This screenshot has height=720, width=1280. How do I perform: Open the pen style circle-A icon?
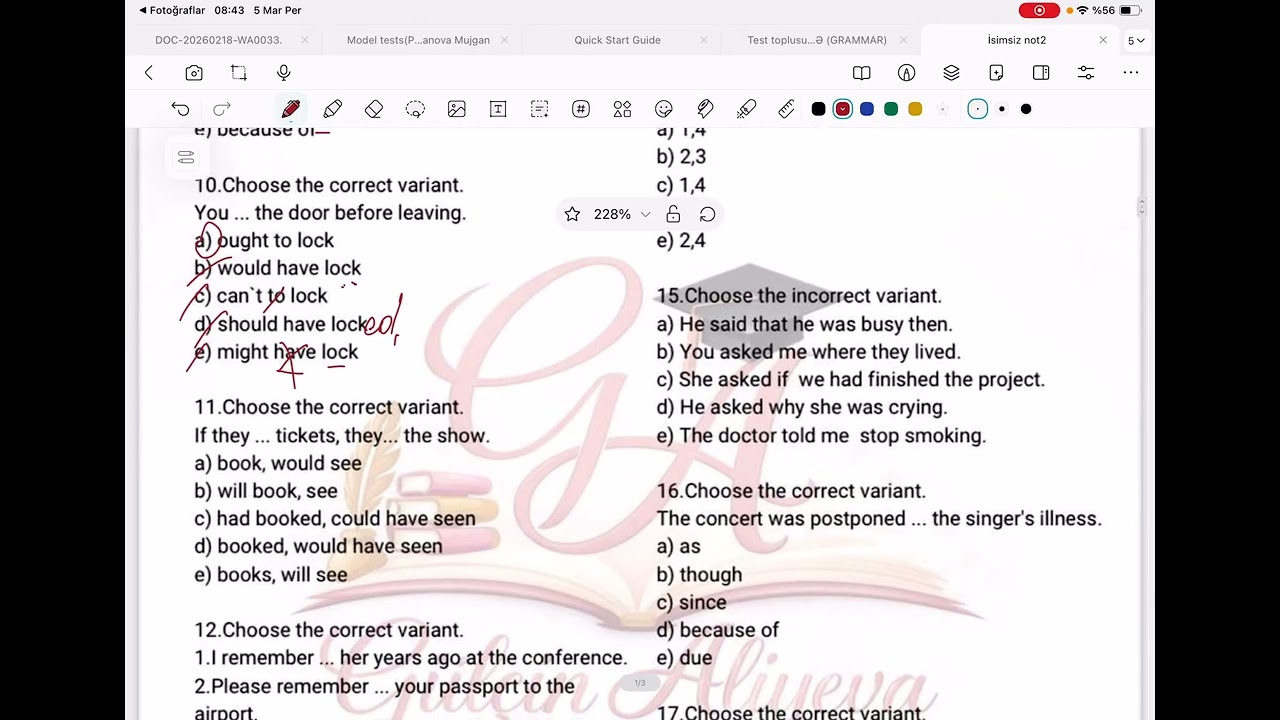(x=907, y=73)
